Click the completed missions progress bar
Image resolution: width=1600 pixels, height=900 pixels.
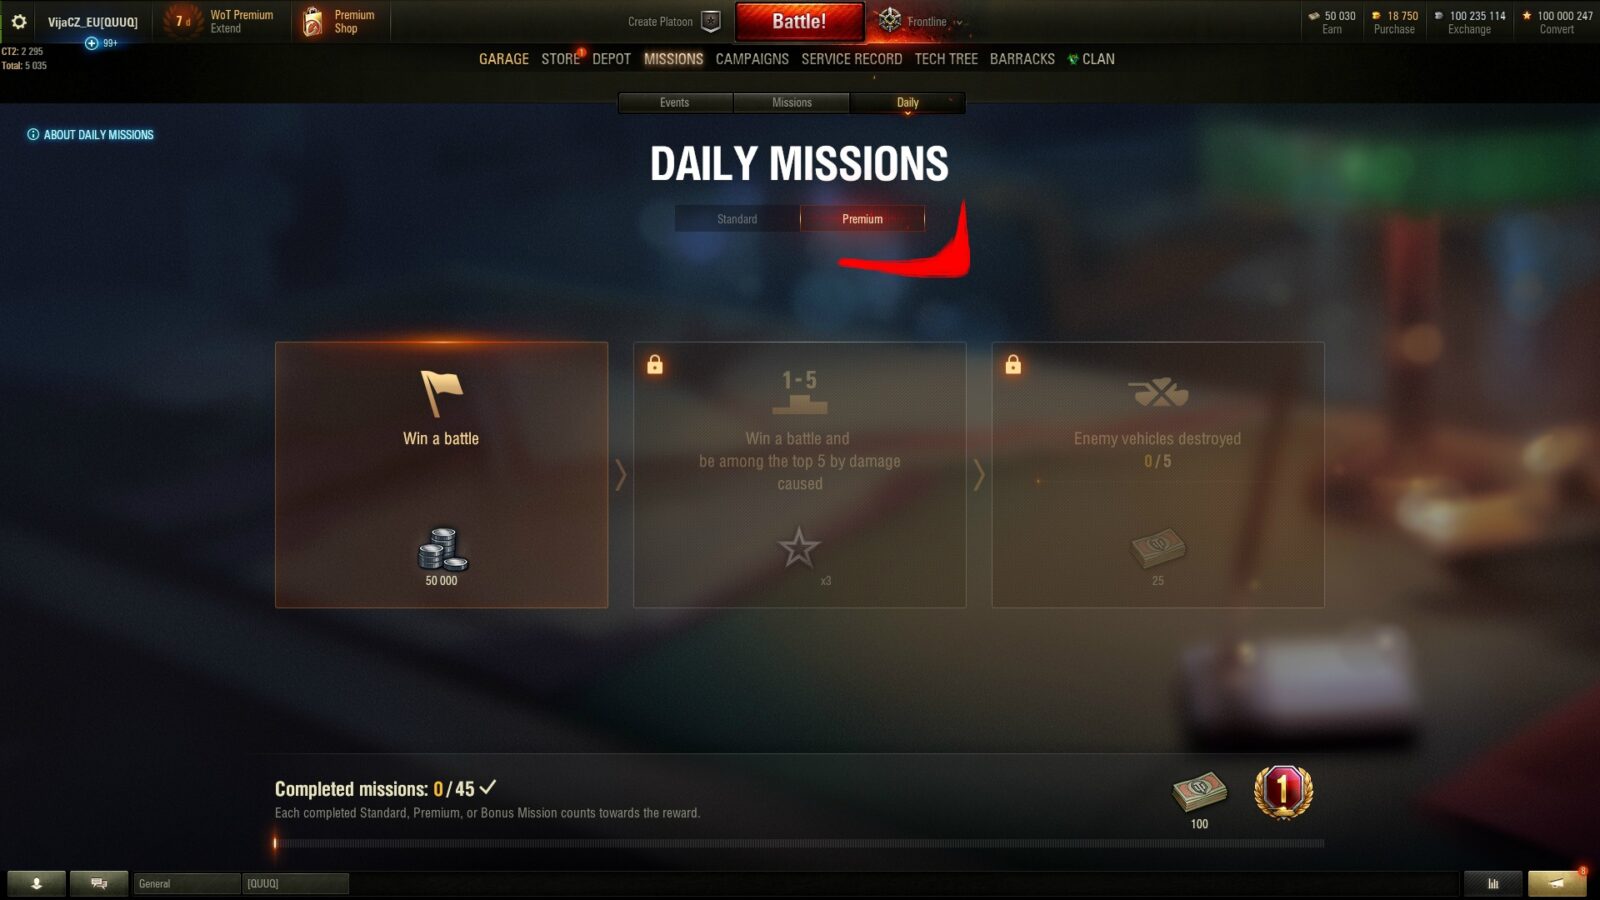pos(799,844)
